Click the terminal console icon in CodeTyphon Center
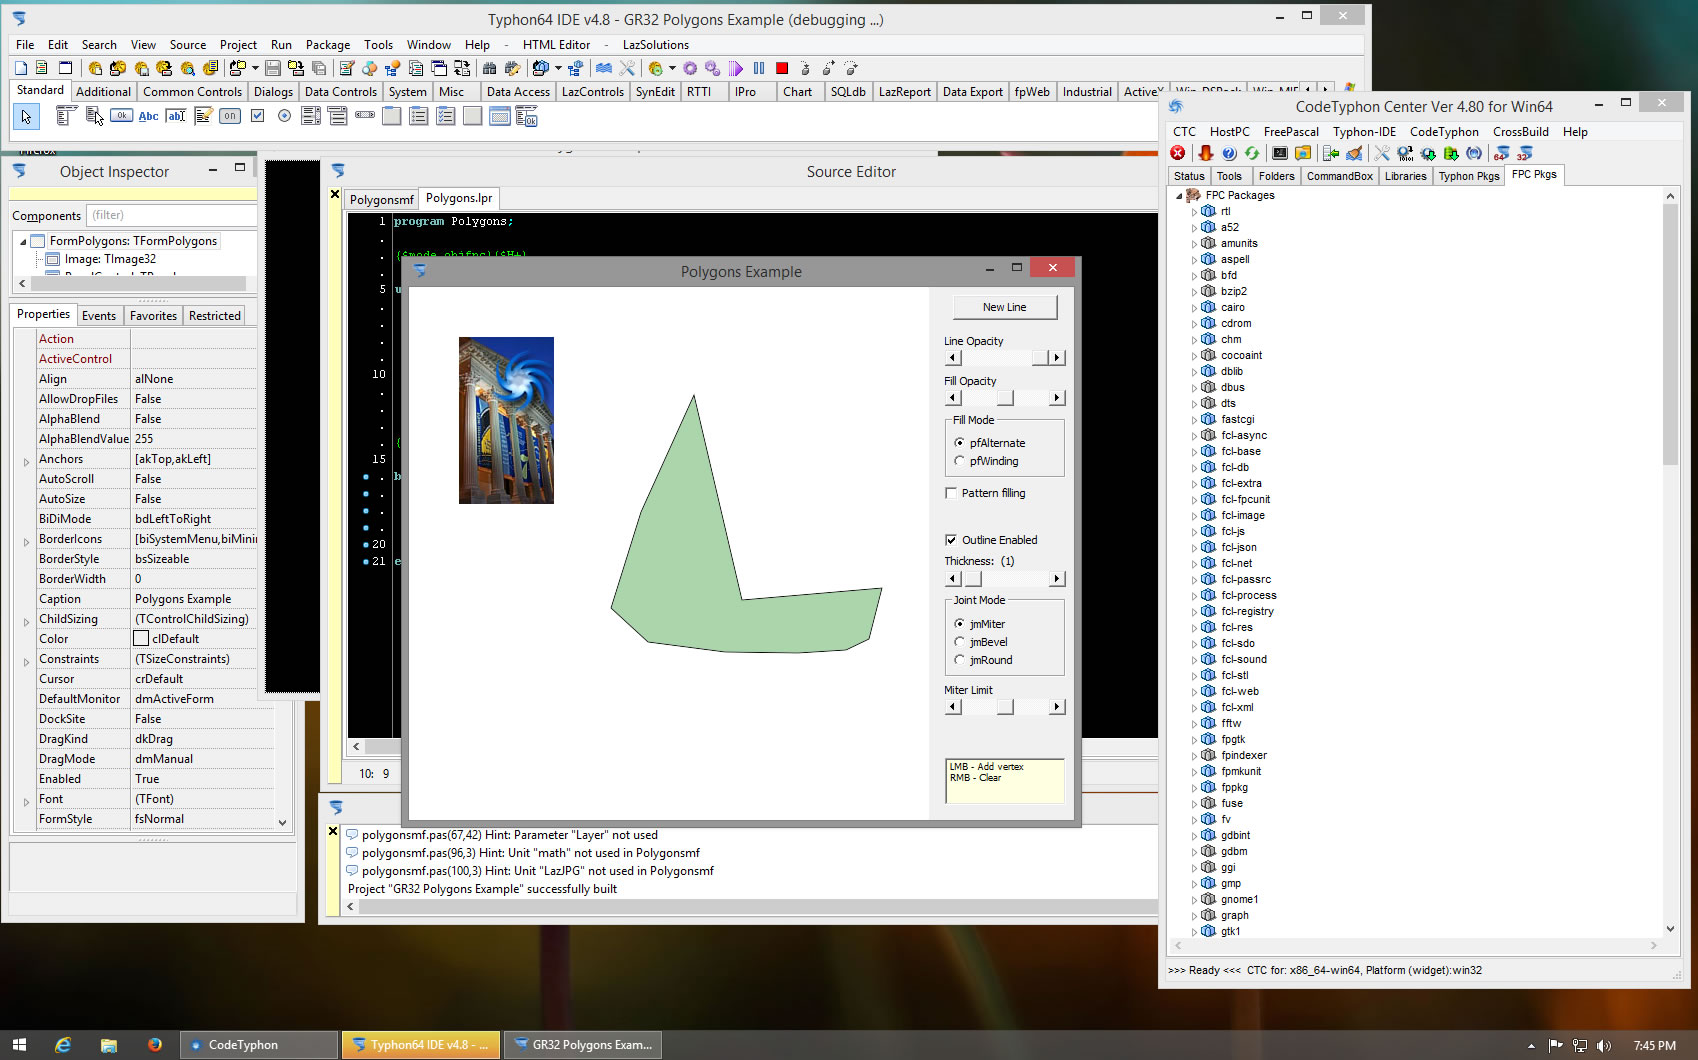The image size is (1698, 1060). click(1280, 153)
